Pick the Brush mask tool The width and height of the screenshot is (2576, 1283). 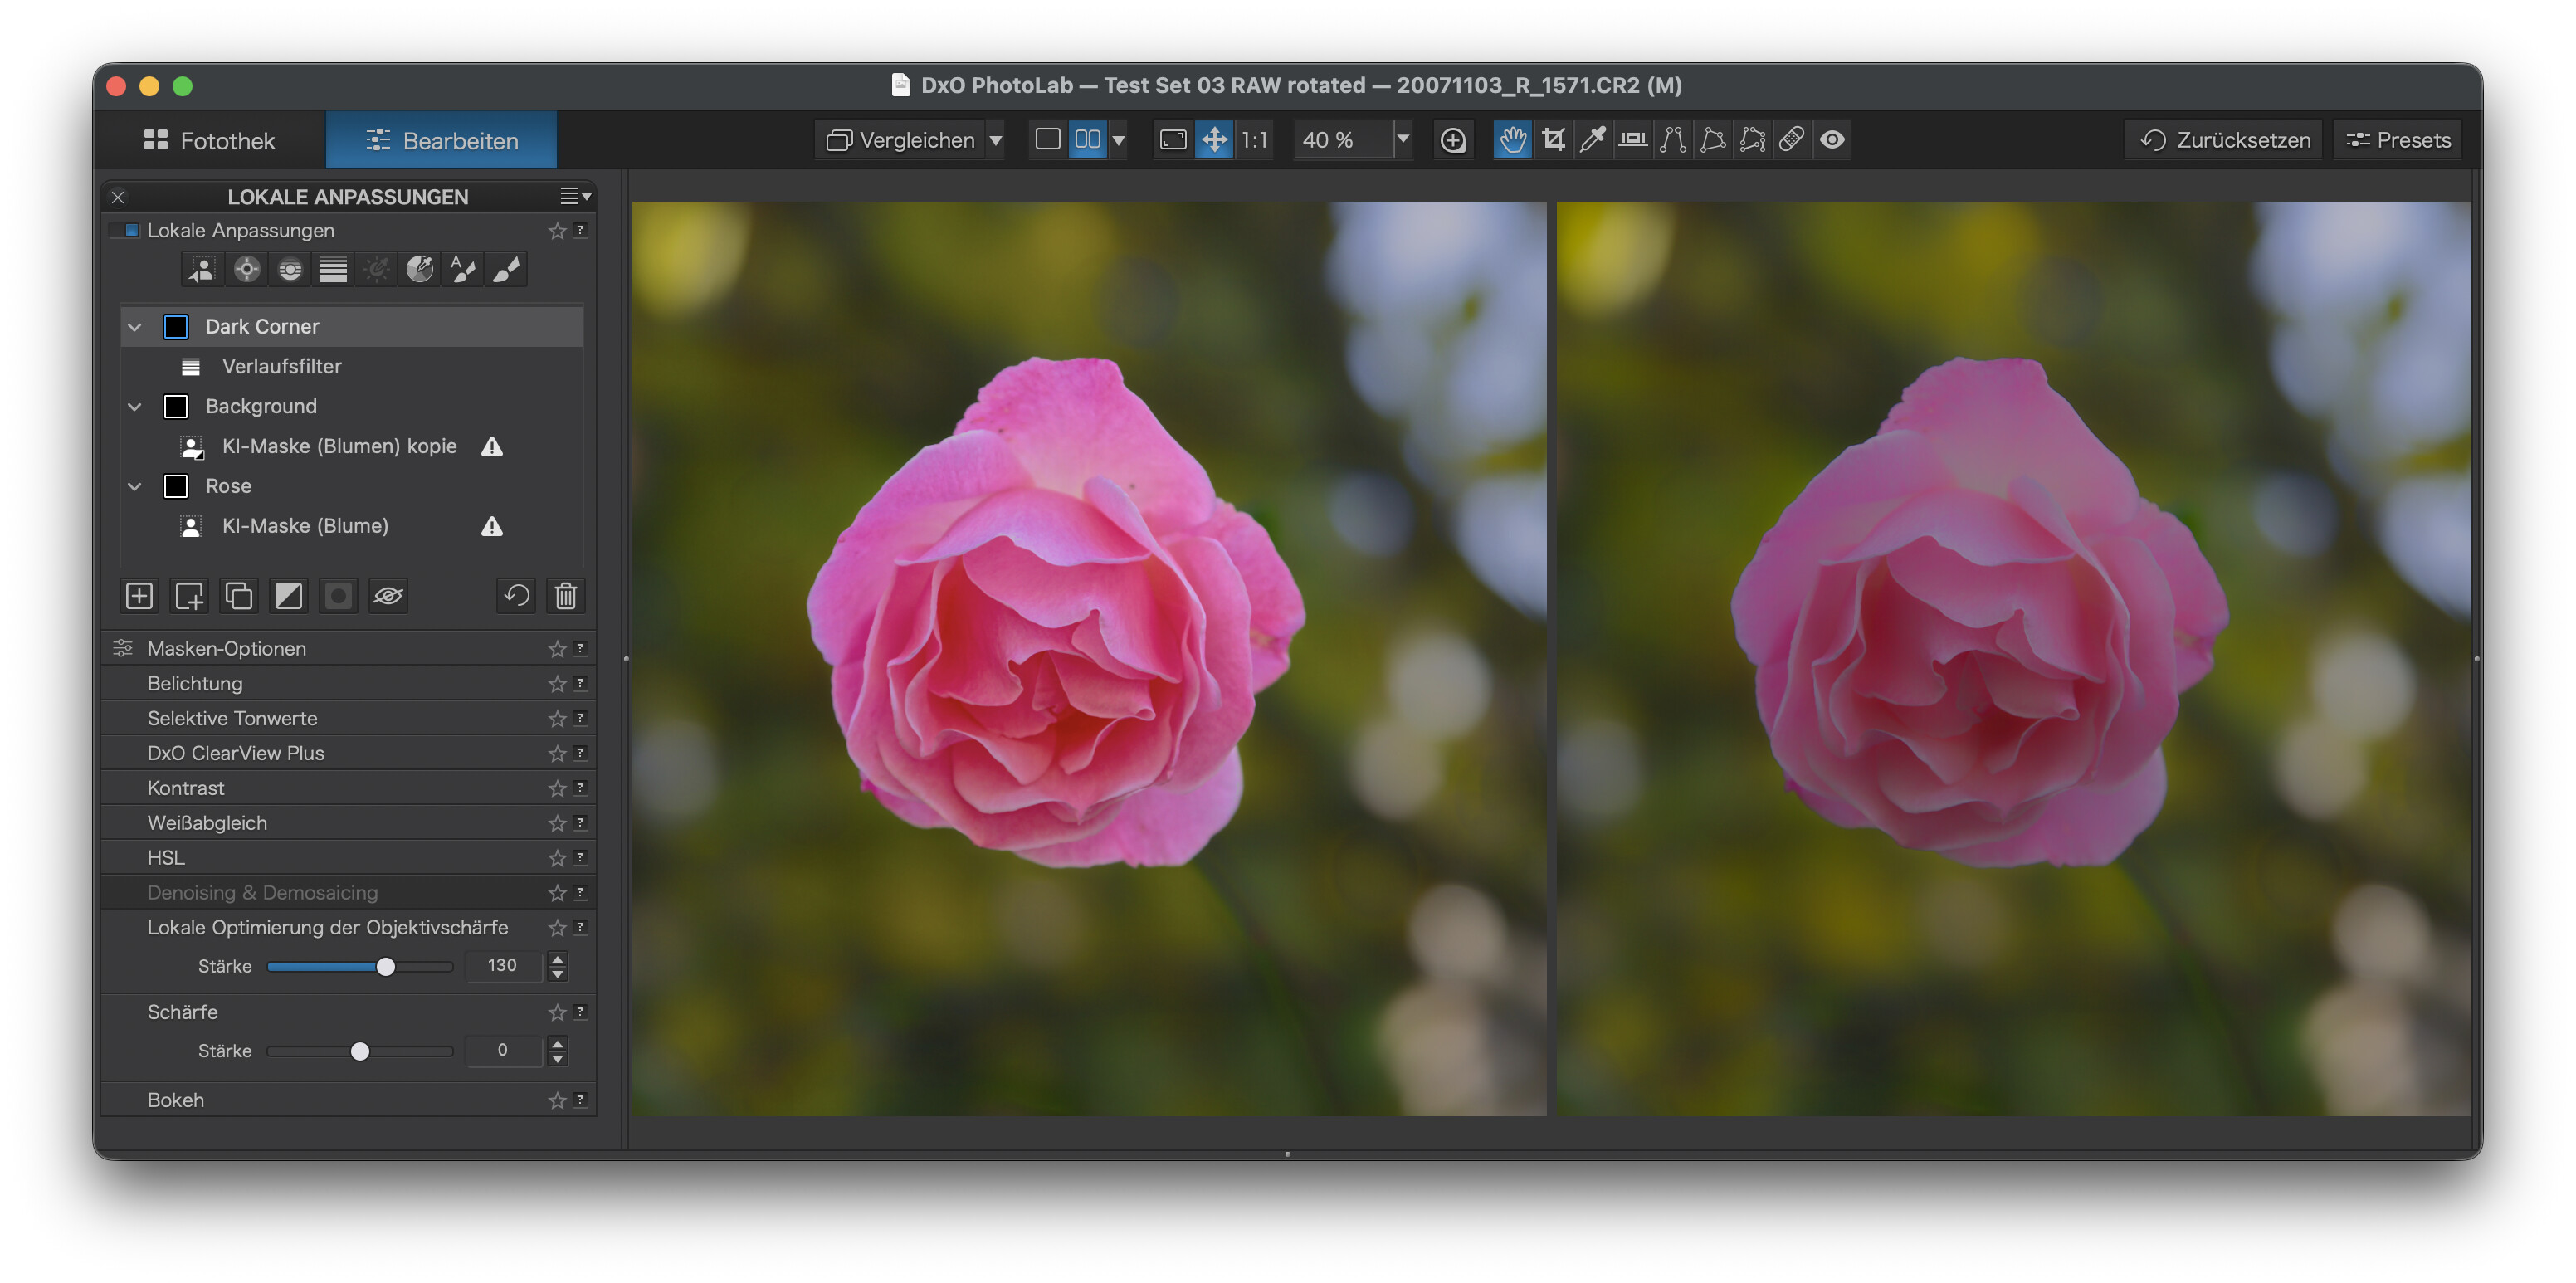pos(507,269)
